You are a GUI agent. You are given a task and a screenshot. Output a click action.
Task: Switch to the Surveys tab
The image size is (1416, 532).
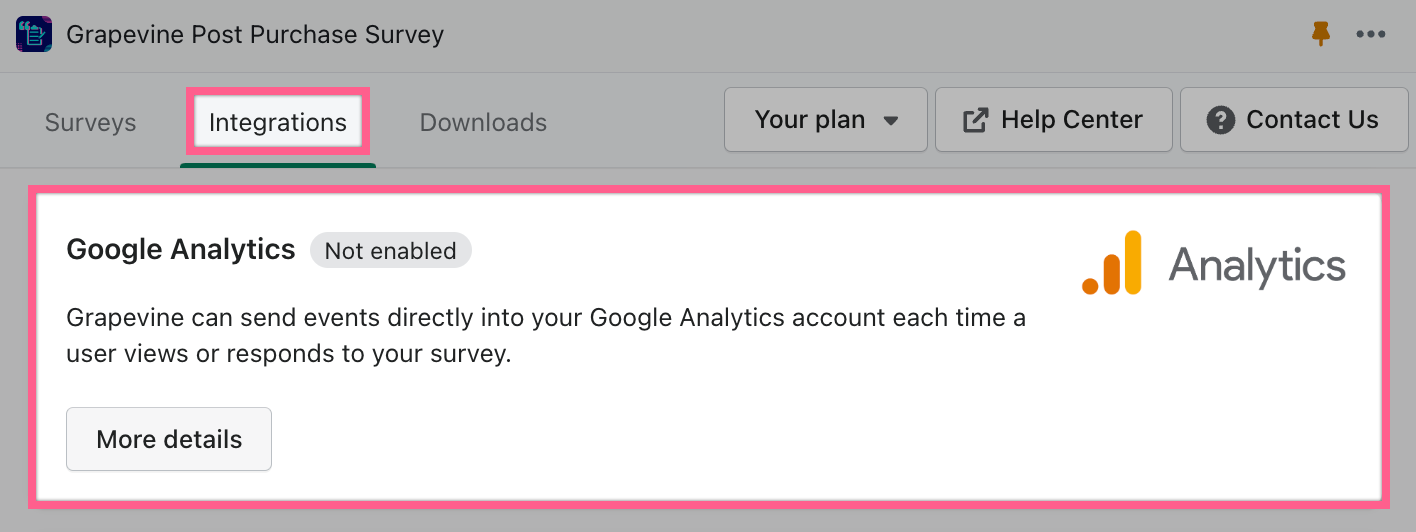(x=91, y=123)
